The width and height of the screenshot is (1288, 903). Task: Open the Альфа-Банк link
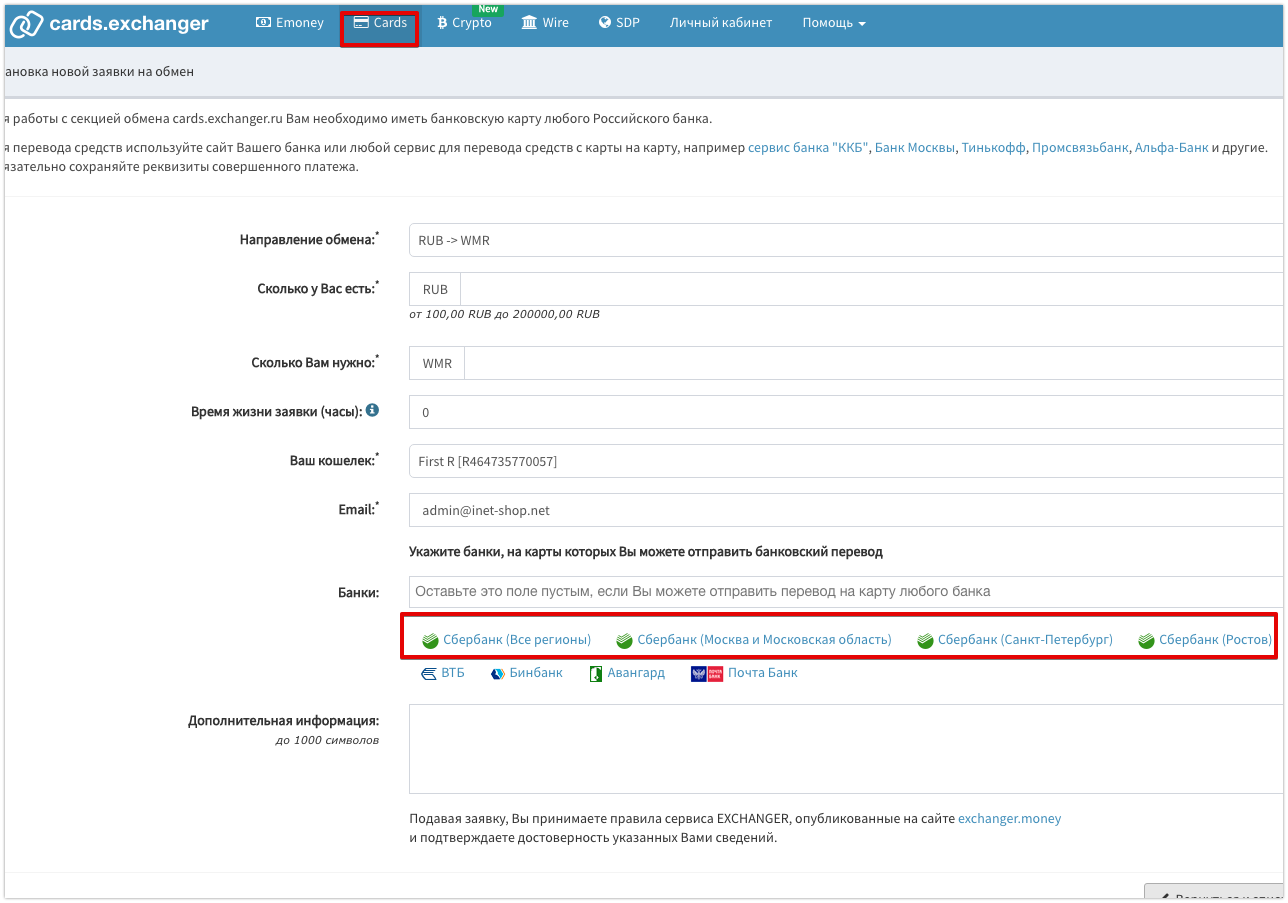1171,147
